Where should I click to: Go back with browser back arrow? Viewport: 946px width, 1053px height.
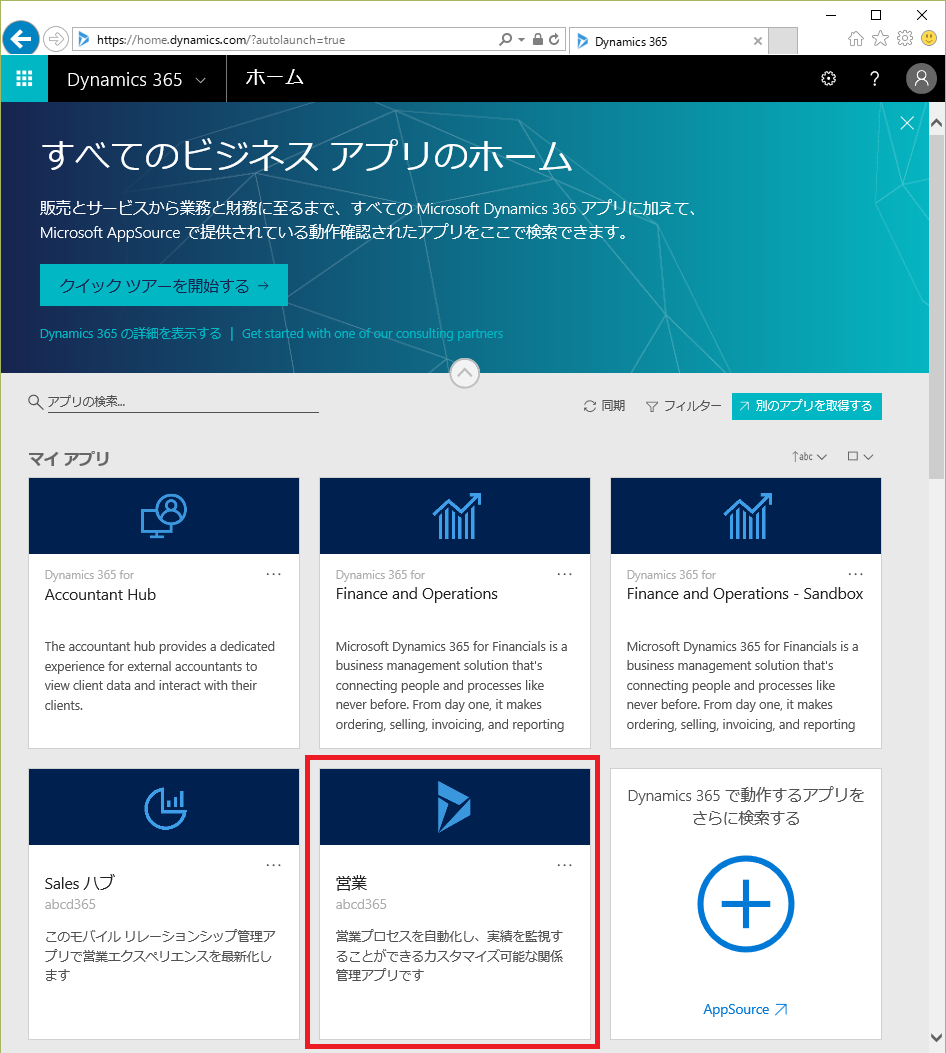[21, 39]
